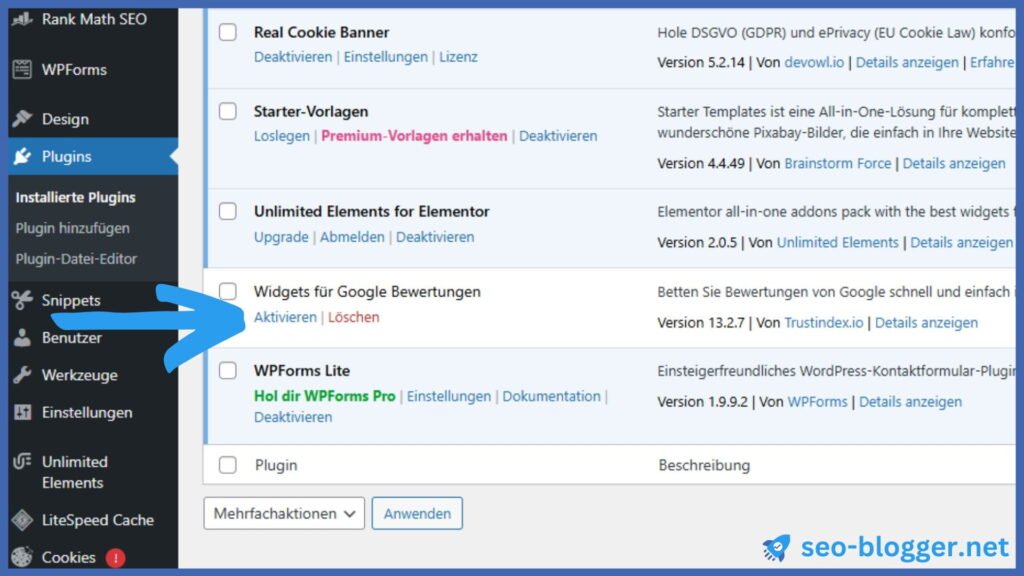The image size is (1024, 576).
Task: Activate Widgets für Google Bewertungen via Aktivieren
Action: click(285, 317)
